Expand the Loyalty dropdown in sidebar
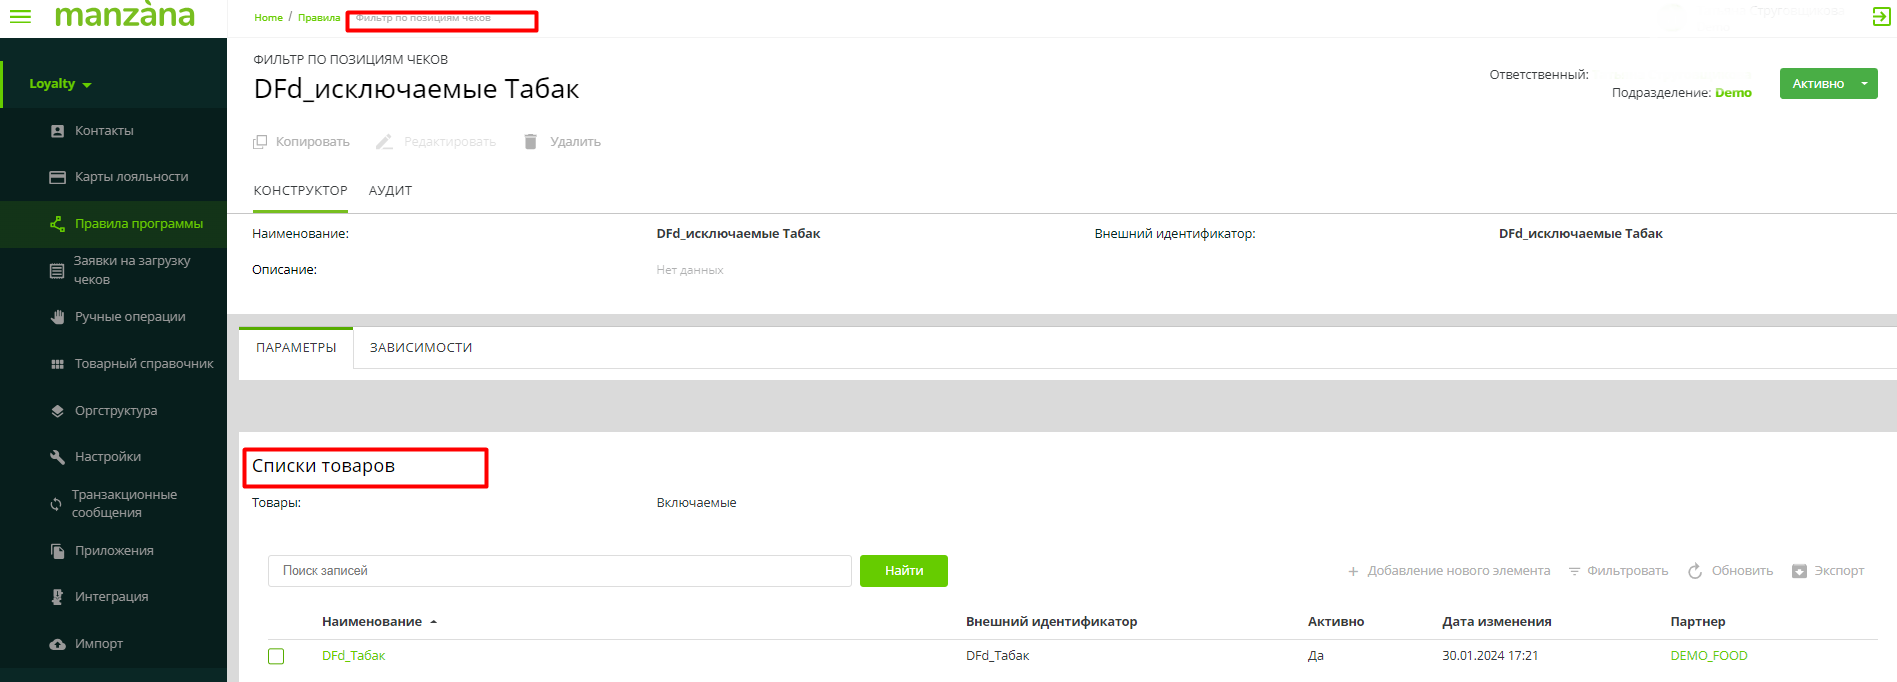The width and height of the screenshot is (1897, 682). 60,84
